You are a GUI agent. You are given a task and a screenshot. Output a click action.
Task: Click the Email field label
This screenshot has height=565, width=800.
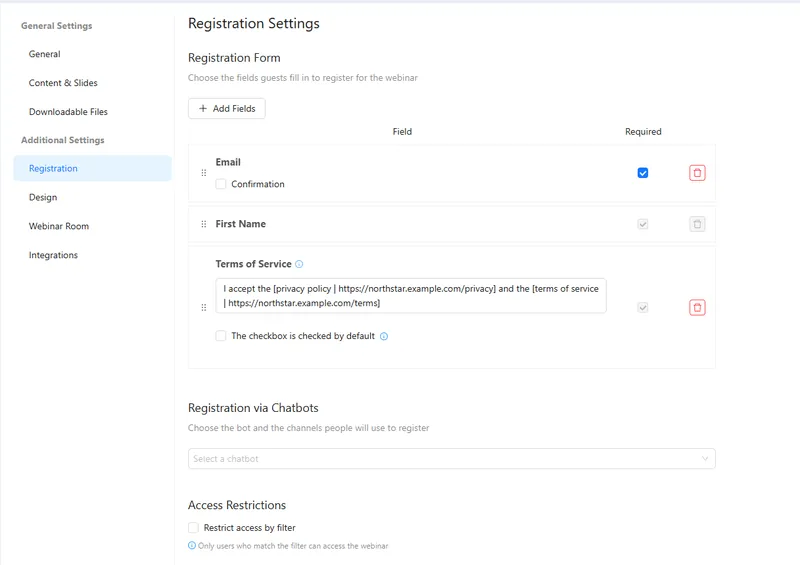click(x=228, y=162)
